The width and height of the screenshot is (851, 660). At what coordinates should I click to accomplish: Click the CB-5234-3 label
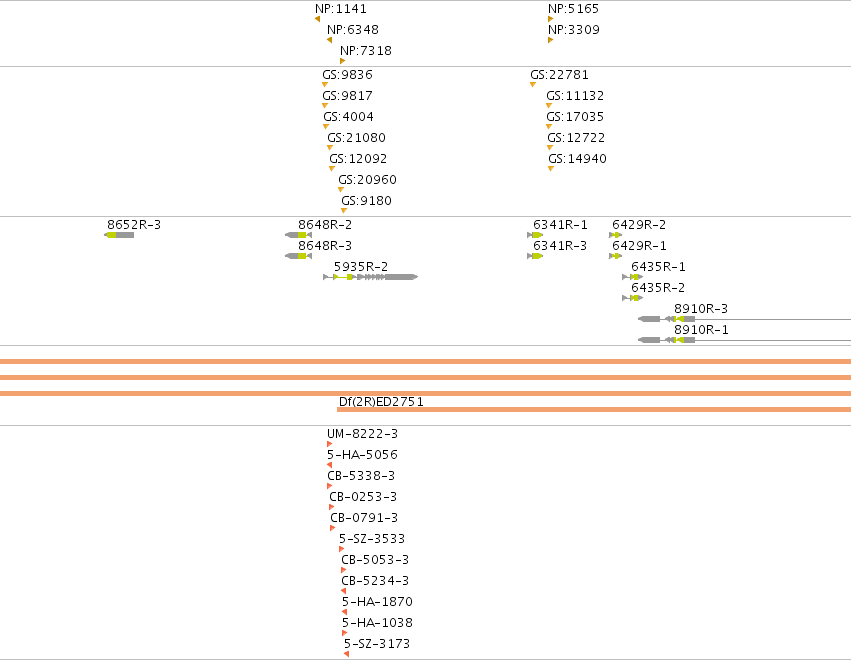[375, 581]
